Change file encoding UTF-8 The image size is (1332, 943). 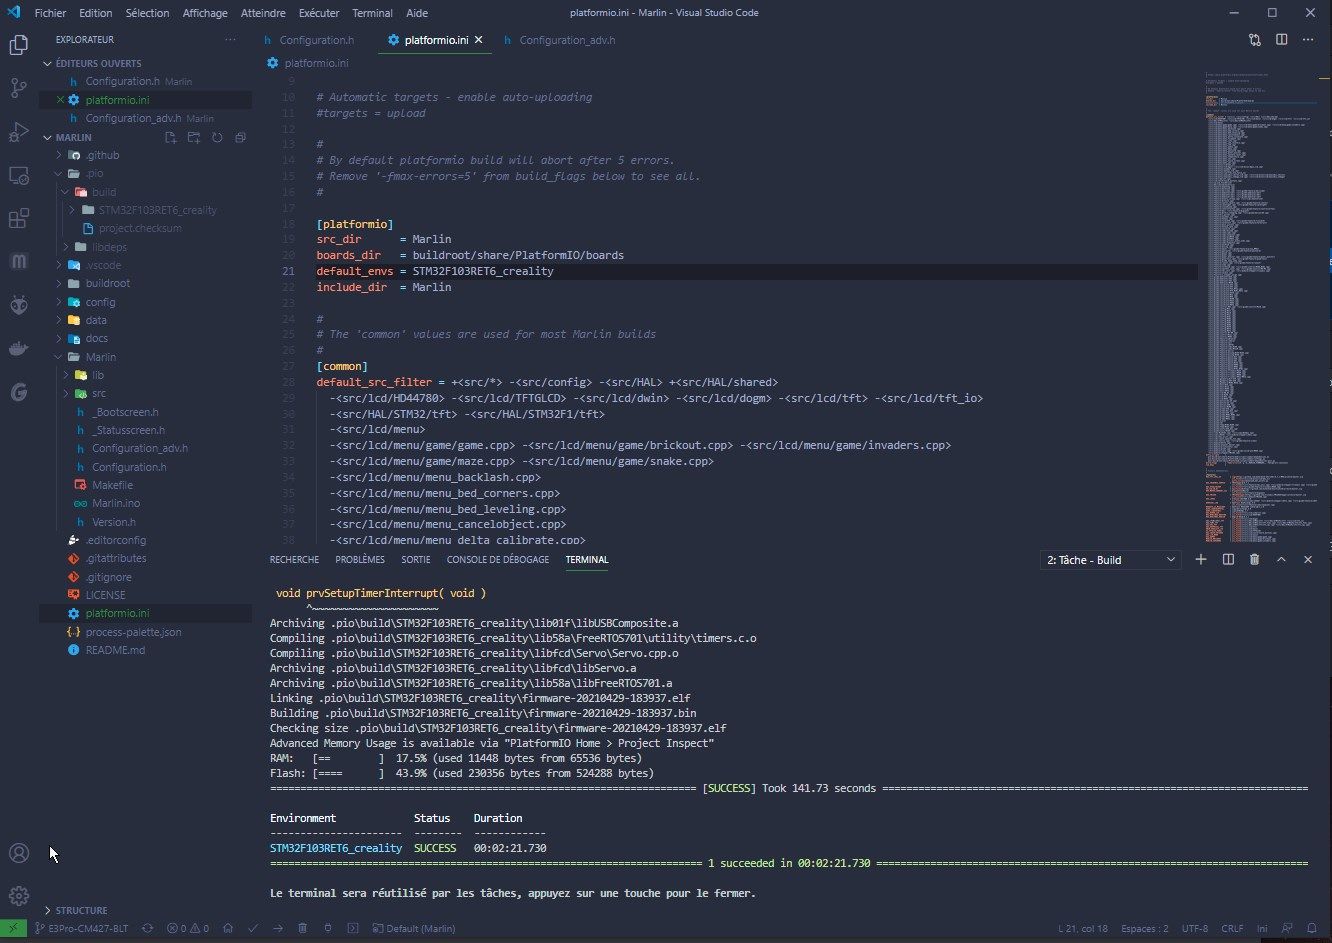[1194, 929]
